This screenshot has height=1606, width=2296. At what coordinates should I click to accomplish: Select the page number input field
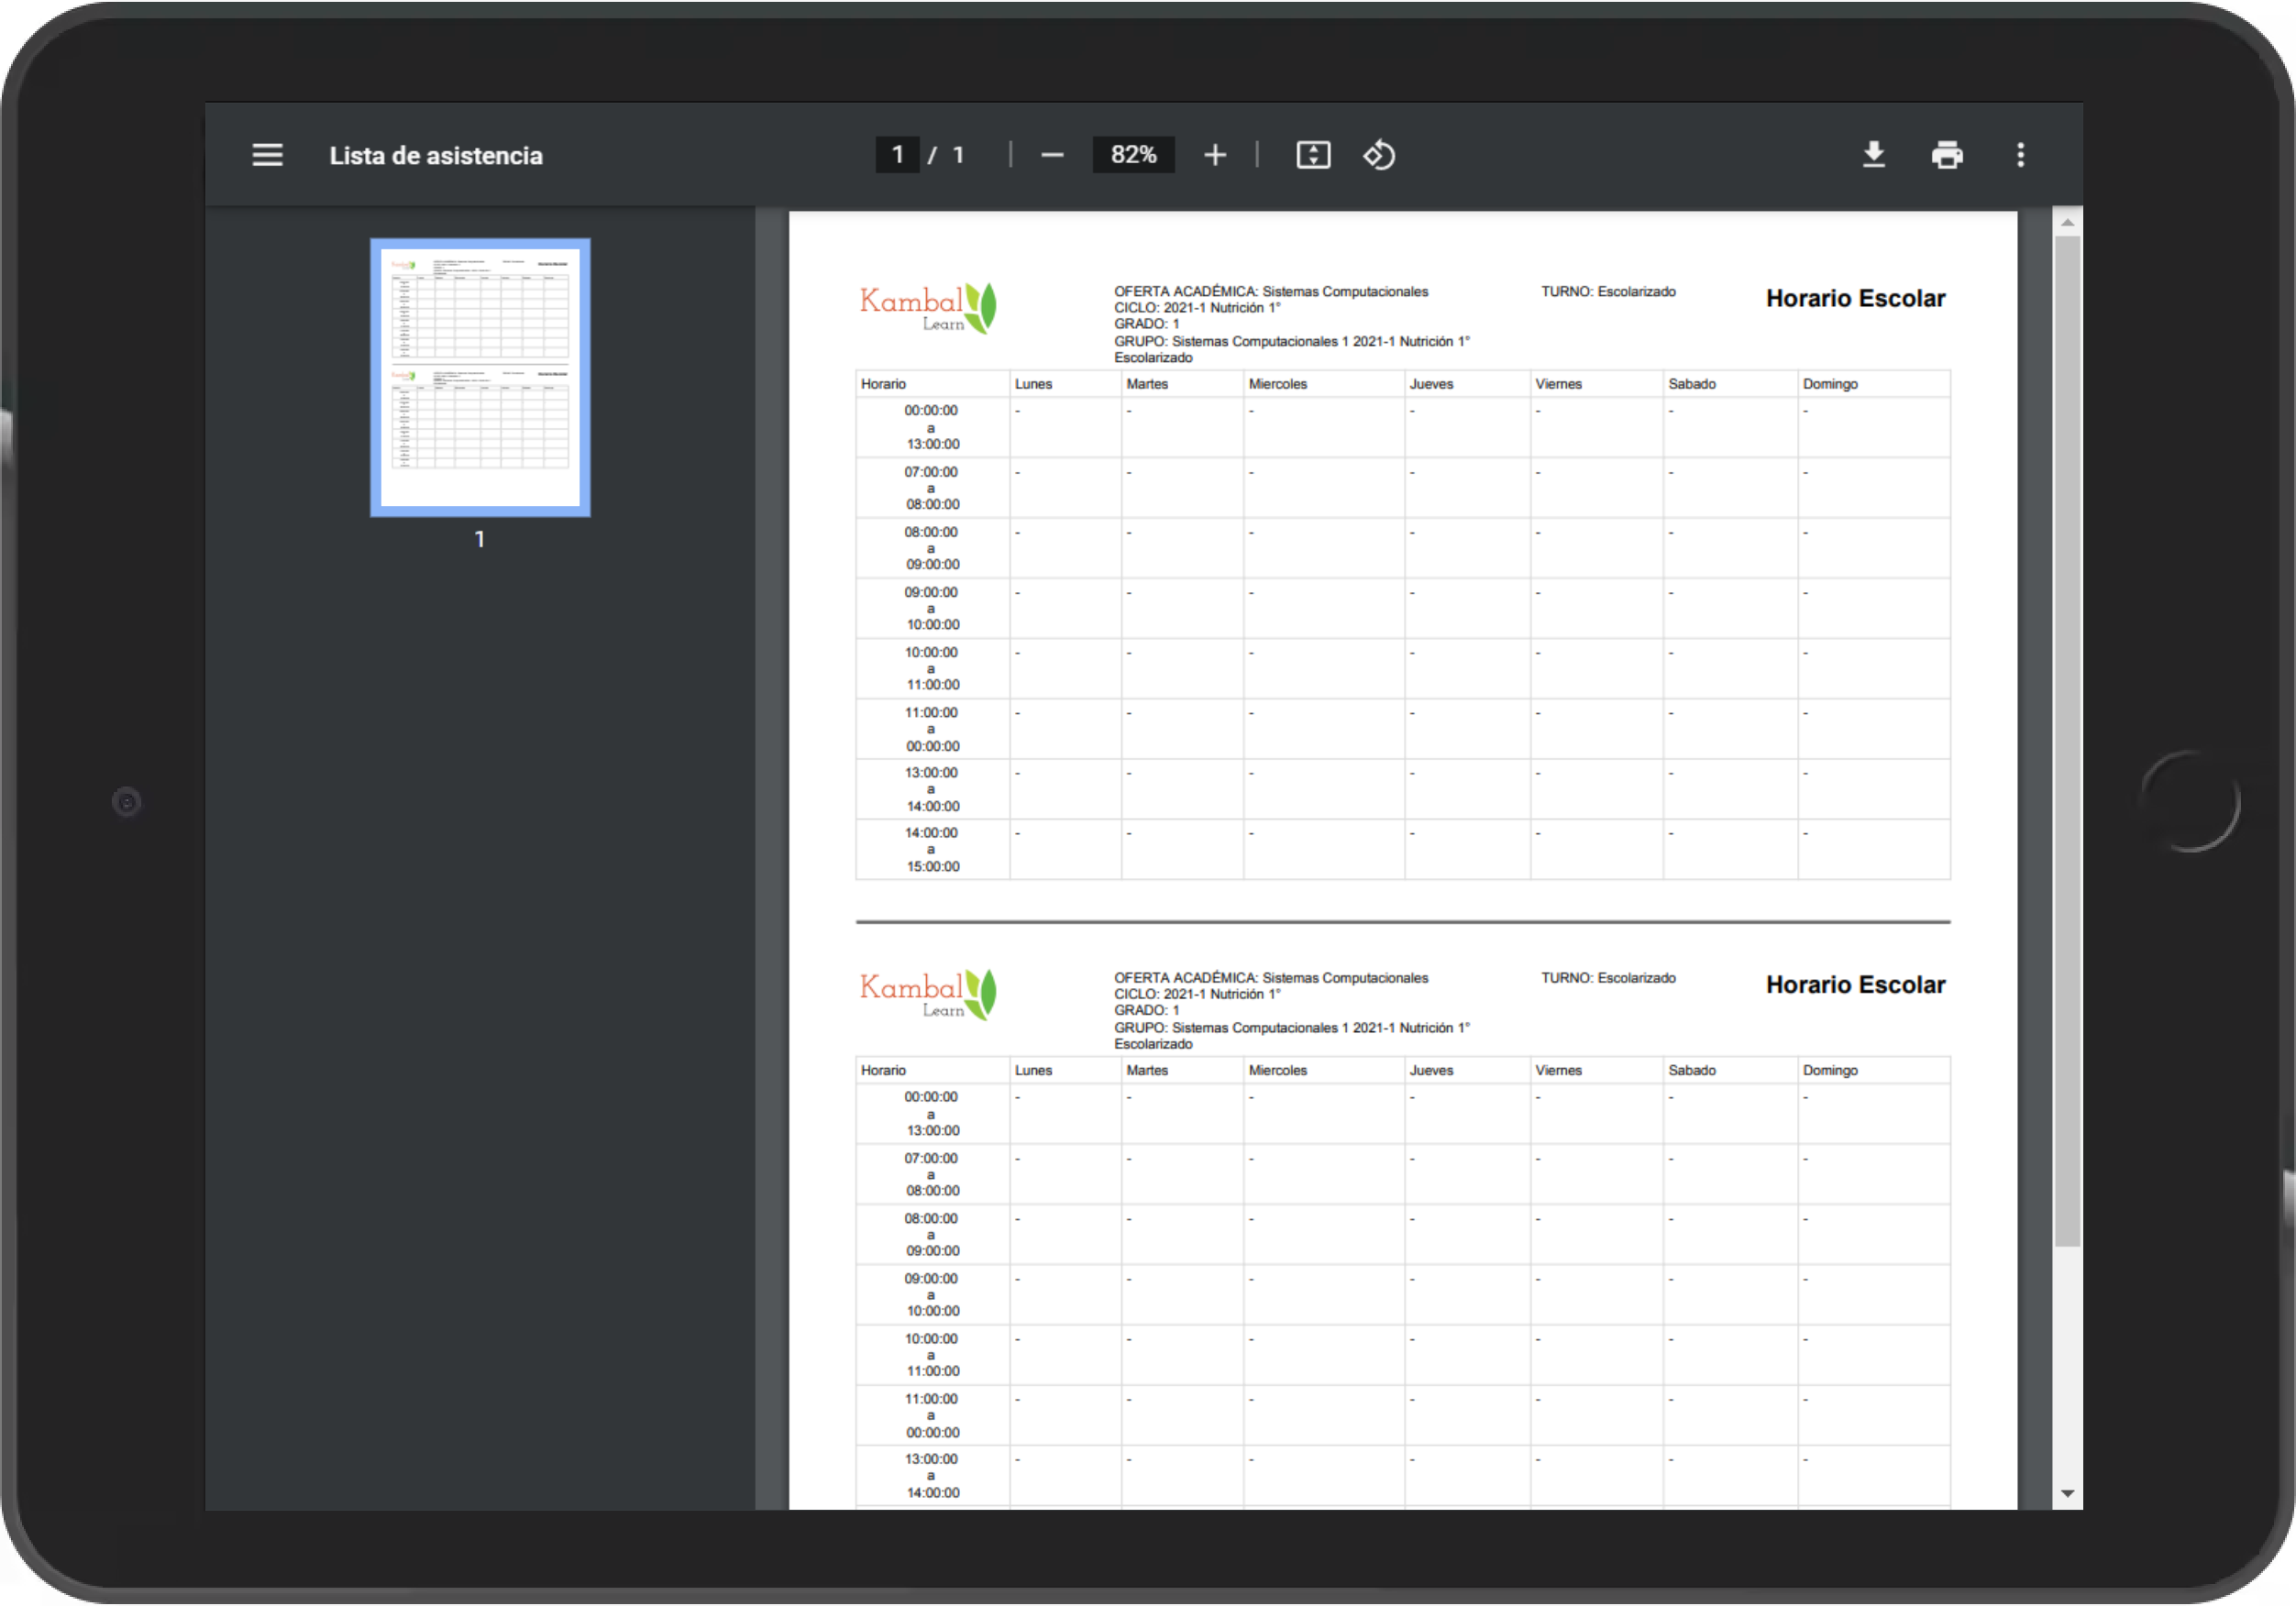(897, 155)
